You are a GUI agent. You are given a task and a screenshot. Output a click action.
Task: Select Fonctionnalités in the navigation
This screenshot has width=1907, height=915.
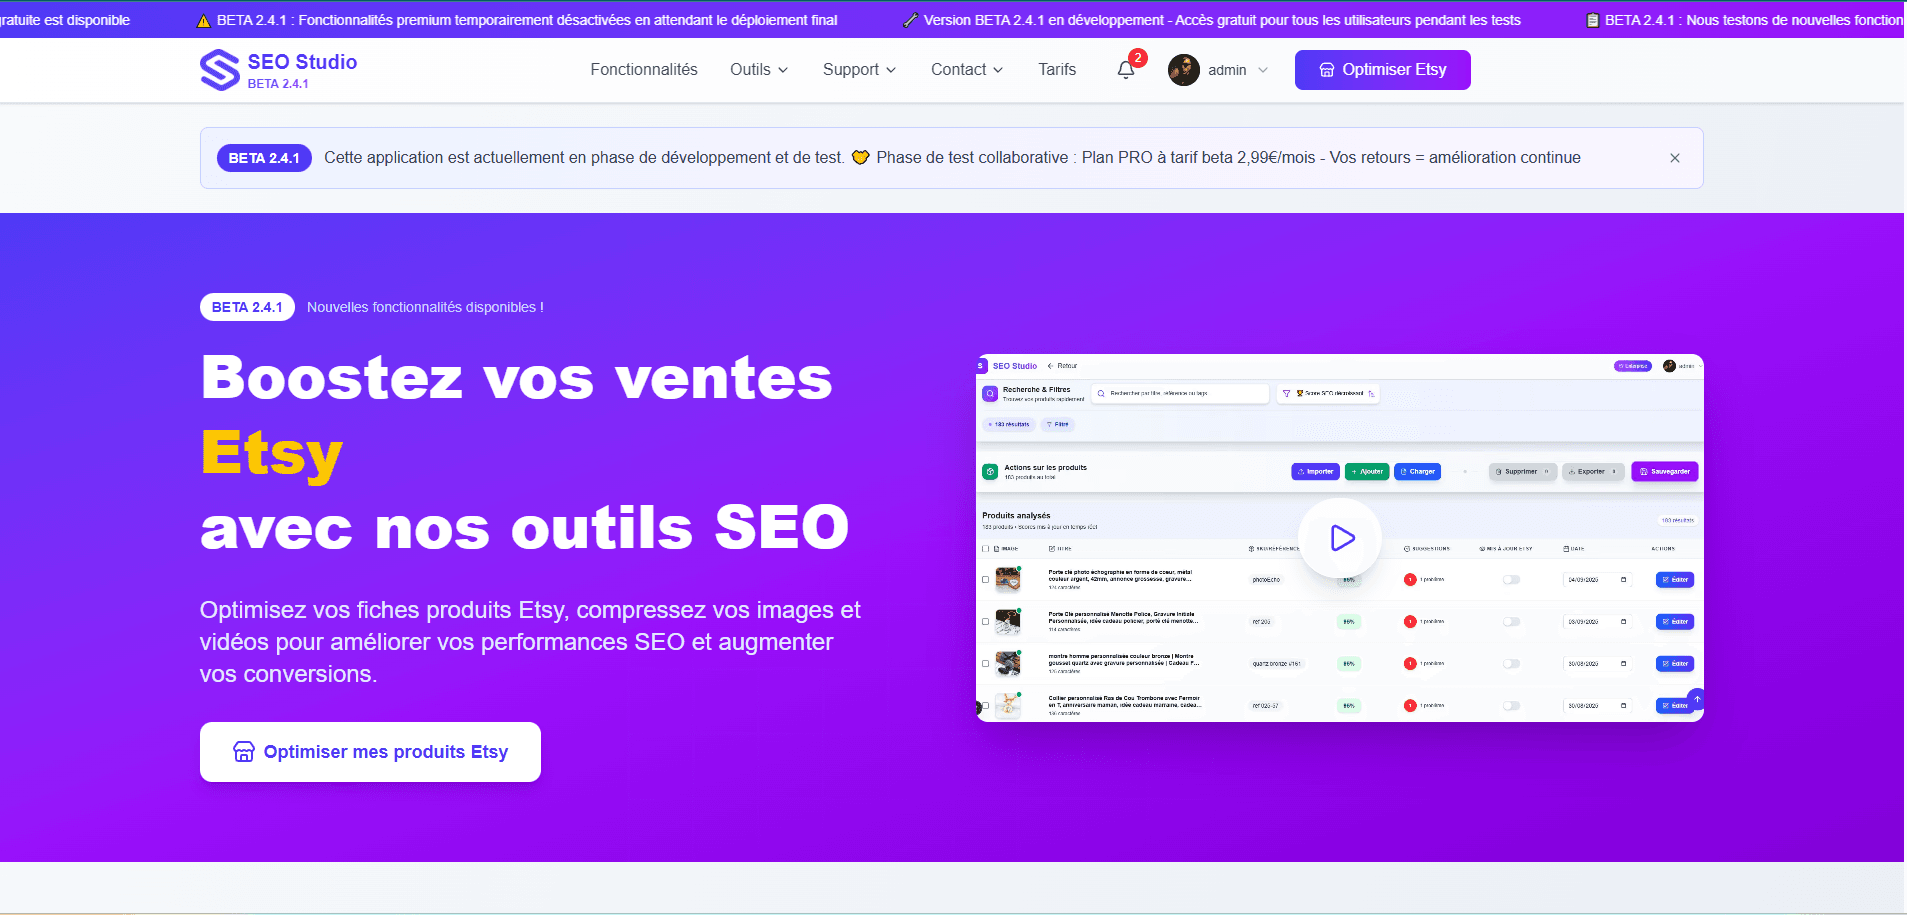pos(644,69)
